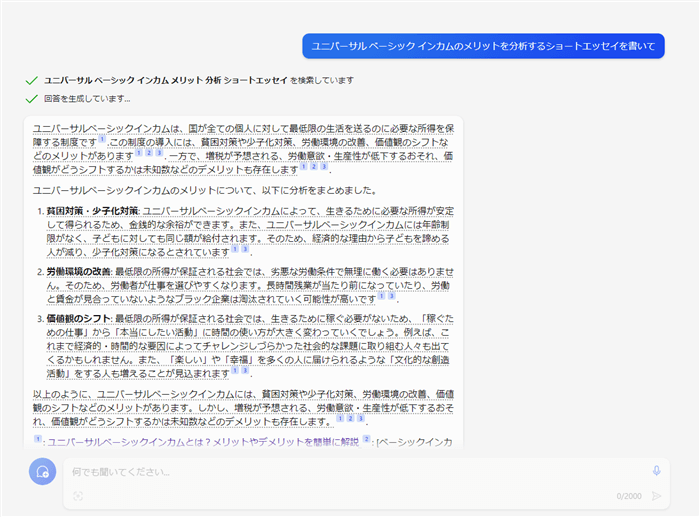700x517 pixels.
Task: Click the '回答を生成しています...' status text
Action: click(87, 99)
